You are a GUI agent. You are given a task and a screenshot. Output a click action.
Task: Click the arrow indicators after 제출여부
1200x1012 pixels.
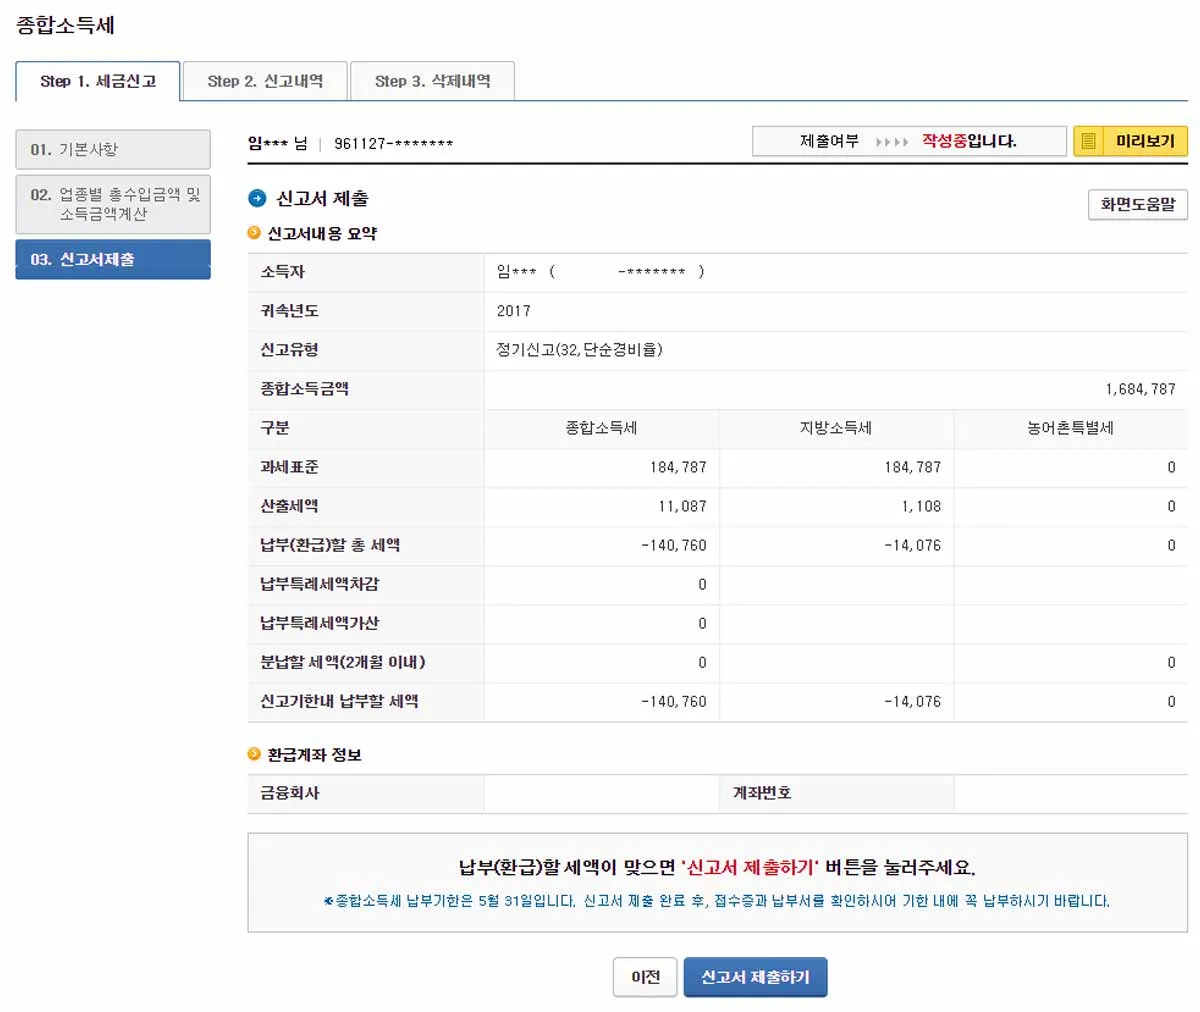[891, 142]
